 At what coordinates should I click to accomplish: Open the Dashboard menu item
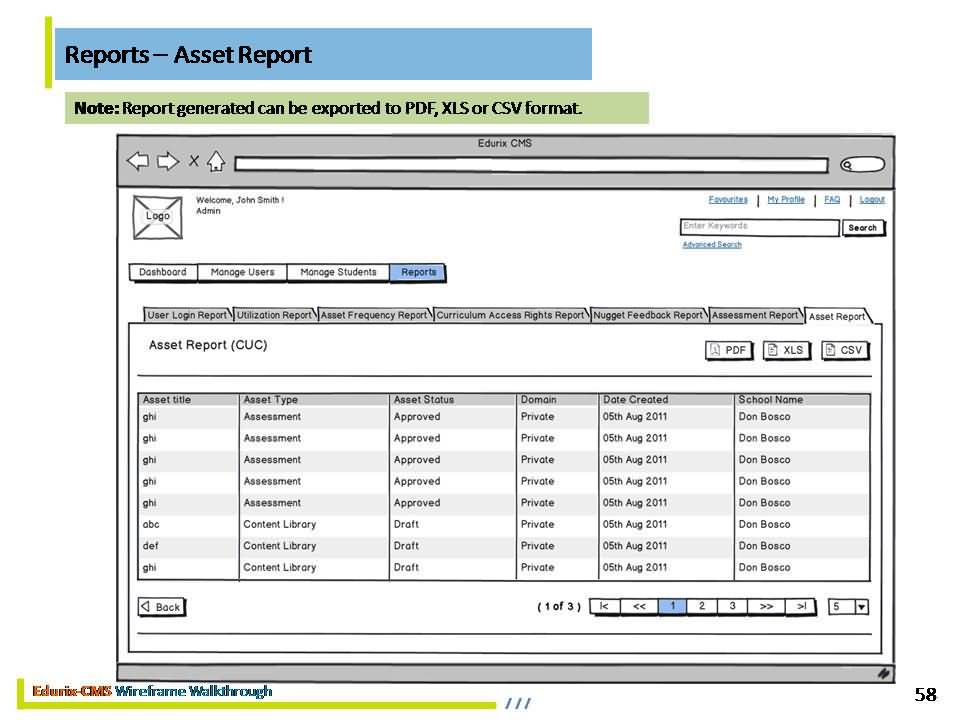coord(163,272)
